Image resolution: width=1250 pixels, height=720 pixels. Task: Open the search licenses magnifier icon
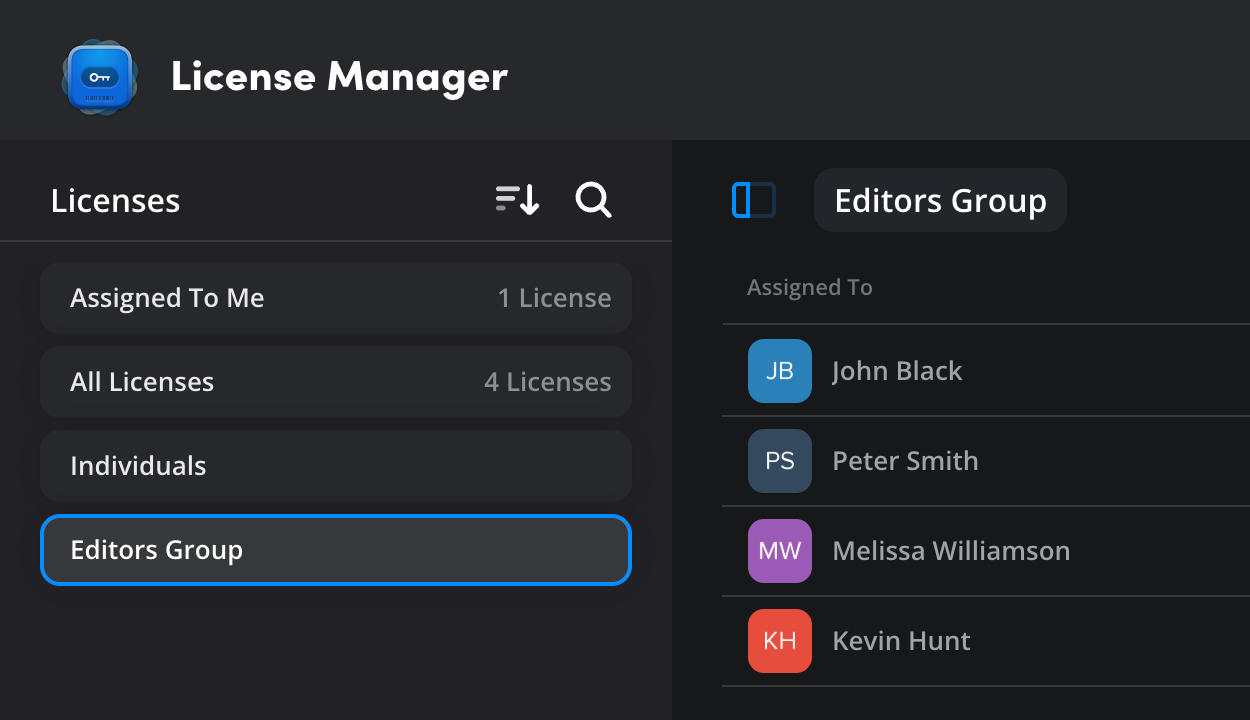point(594,200)
